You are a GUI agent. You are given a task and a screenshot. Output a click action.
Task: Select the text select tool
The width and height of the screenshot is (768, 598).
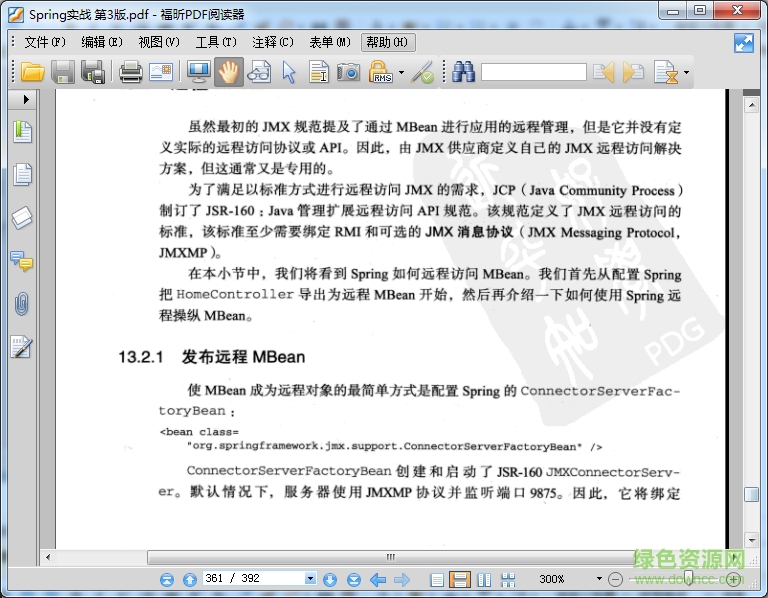[x=319, y=72]
